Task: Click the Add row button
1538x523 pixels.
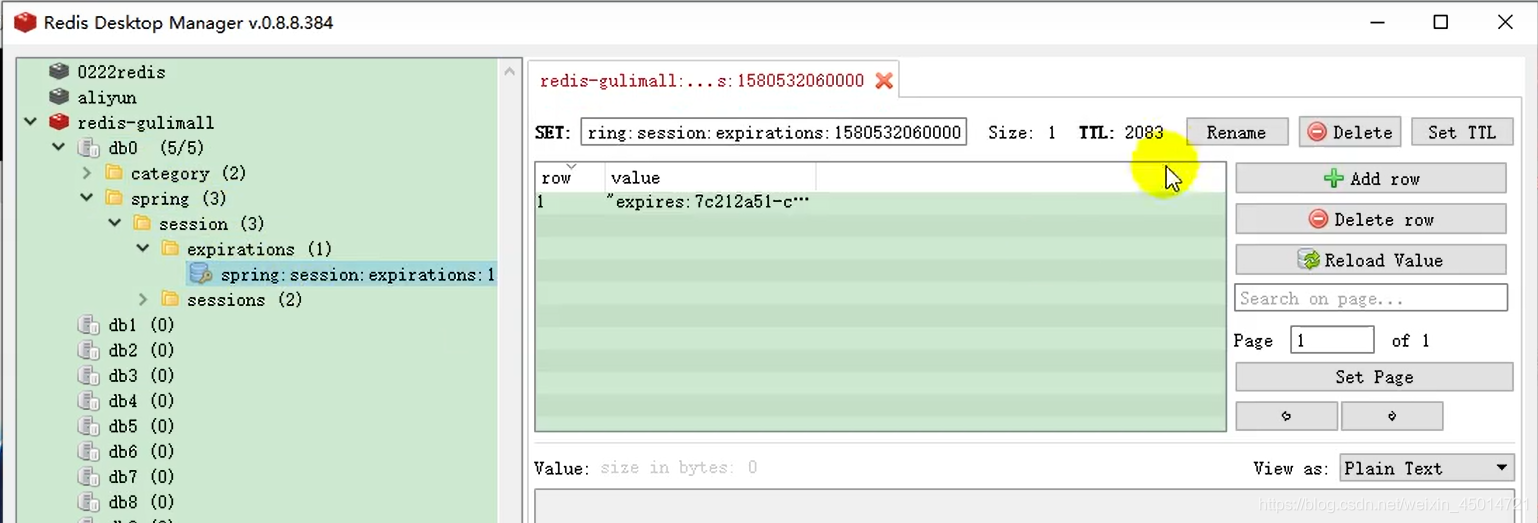Action: tap(1371, 179)
